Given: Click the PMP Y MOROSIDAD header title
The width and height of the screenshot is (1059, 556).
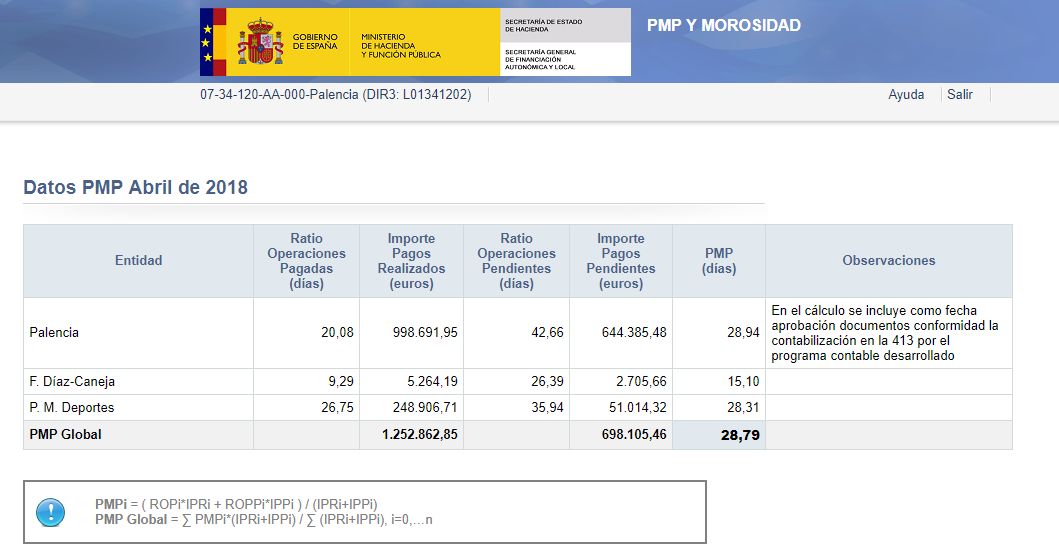Looking at the screenshot, I should (x=723, y=26).
